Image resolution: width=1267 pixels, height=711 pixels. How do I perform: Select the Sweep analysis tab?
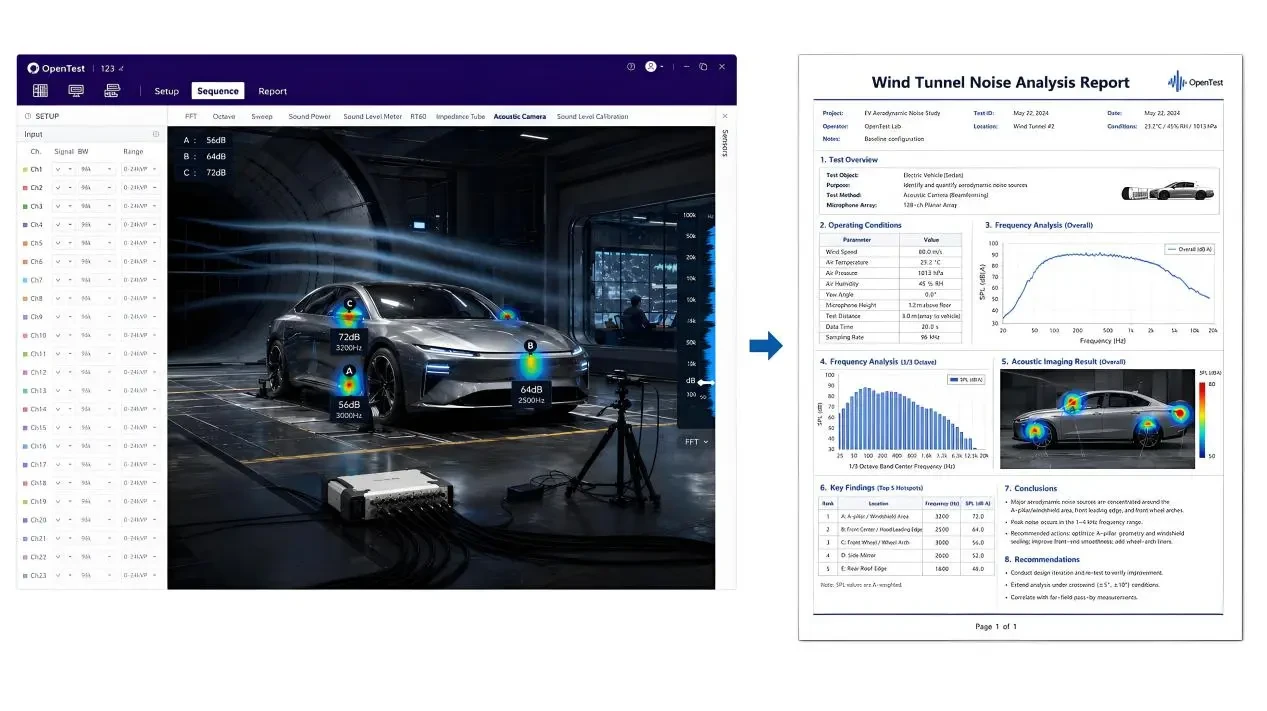click(x=262, y=117)
